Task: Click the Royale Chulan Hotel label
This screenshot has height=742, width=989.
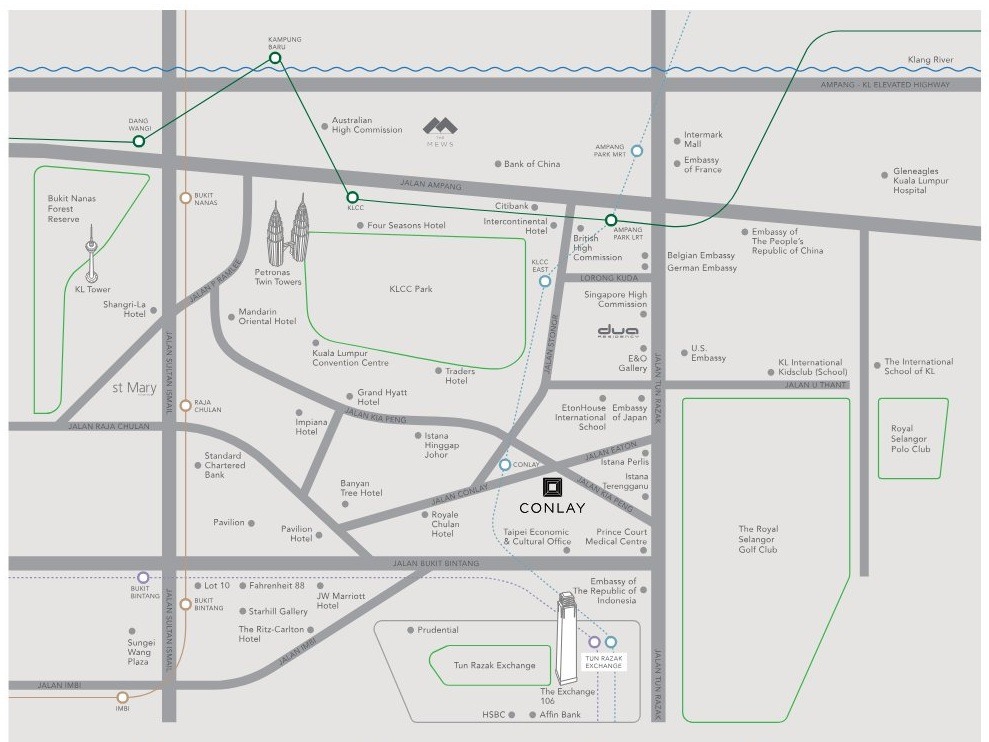Action: [x=445, y=524]
